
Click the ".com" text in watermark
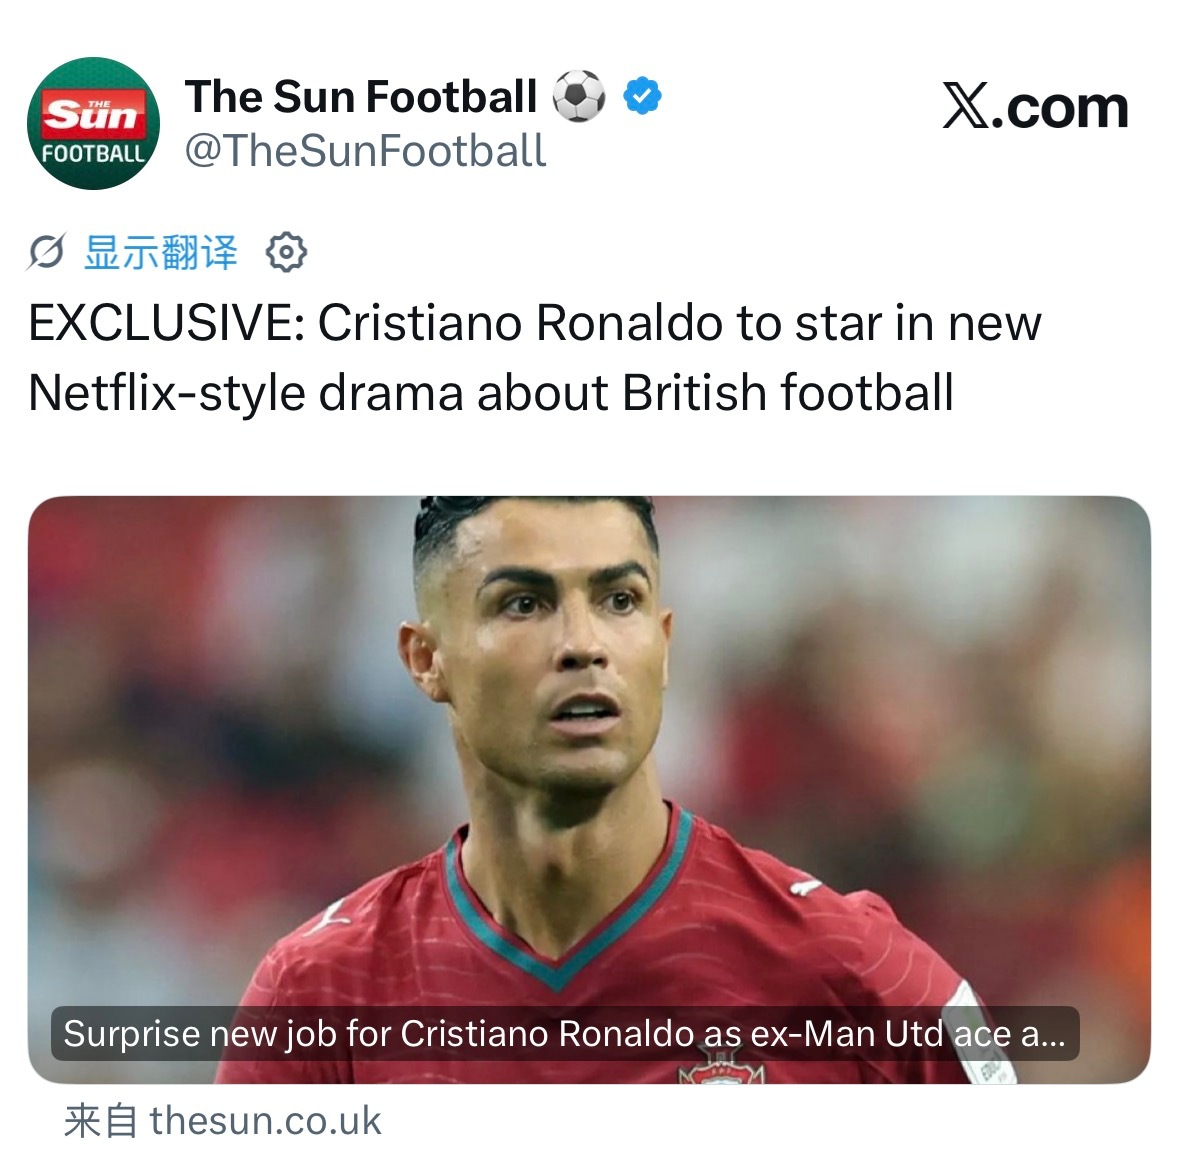1059,108
